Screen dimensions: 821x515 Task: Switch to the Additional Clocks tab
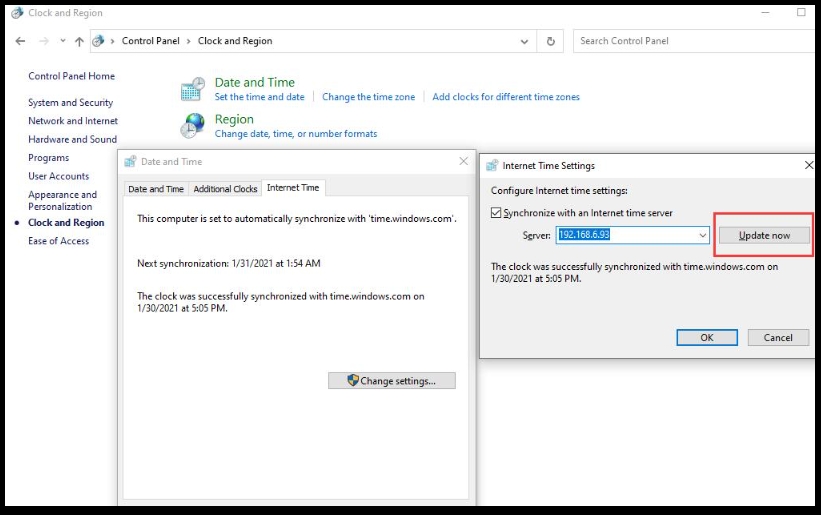(225, 189)
